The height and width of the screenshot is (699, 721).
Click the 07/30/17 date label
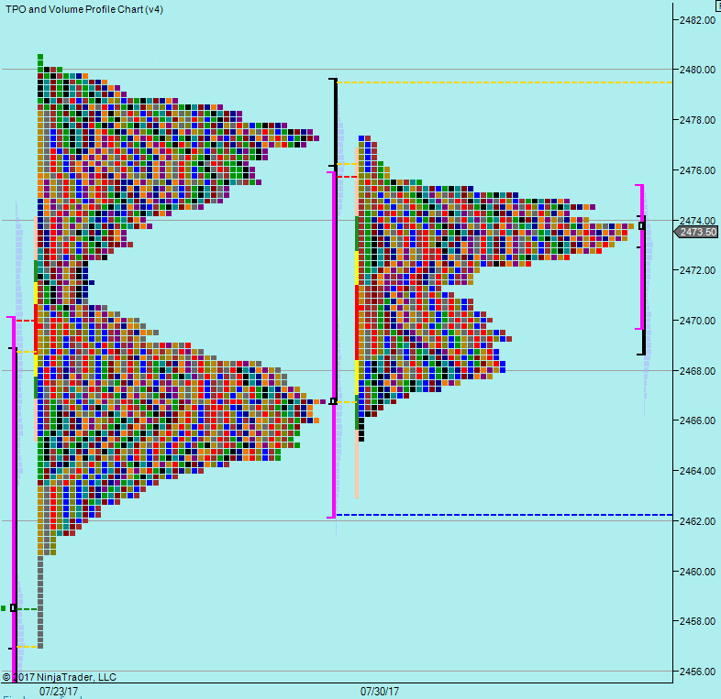pyautogui.click(x=379, y=690)
